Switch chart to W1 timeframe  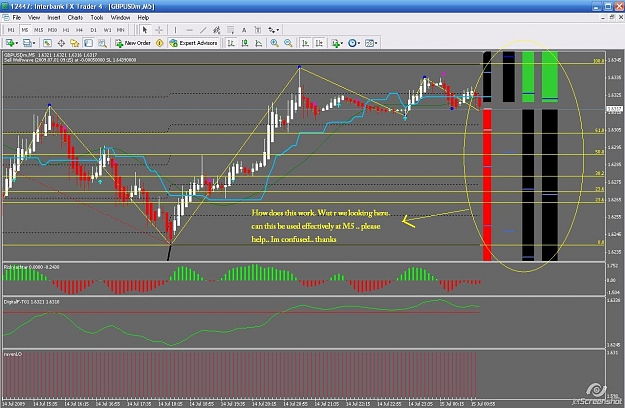(x=107, y=30)
